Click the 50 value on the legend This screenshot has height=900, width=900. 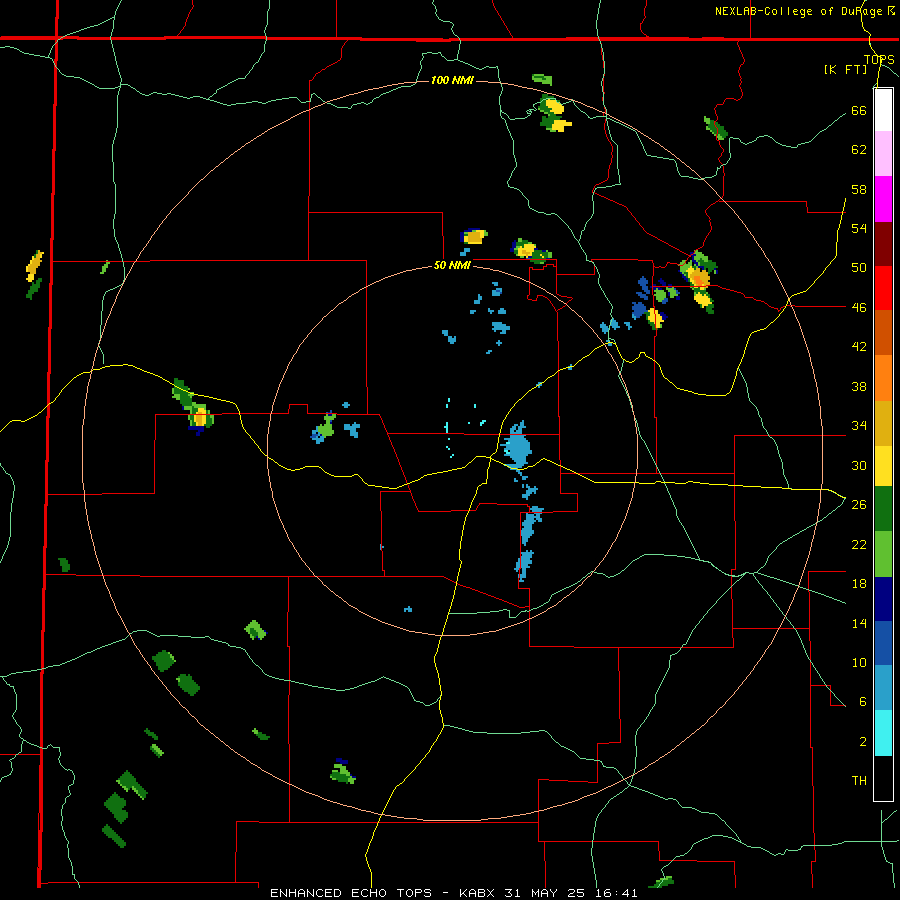[x=859, y=267]
